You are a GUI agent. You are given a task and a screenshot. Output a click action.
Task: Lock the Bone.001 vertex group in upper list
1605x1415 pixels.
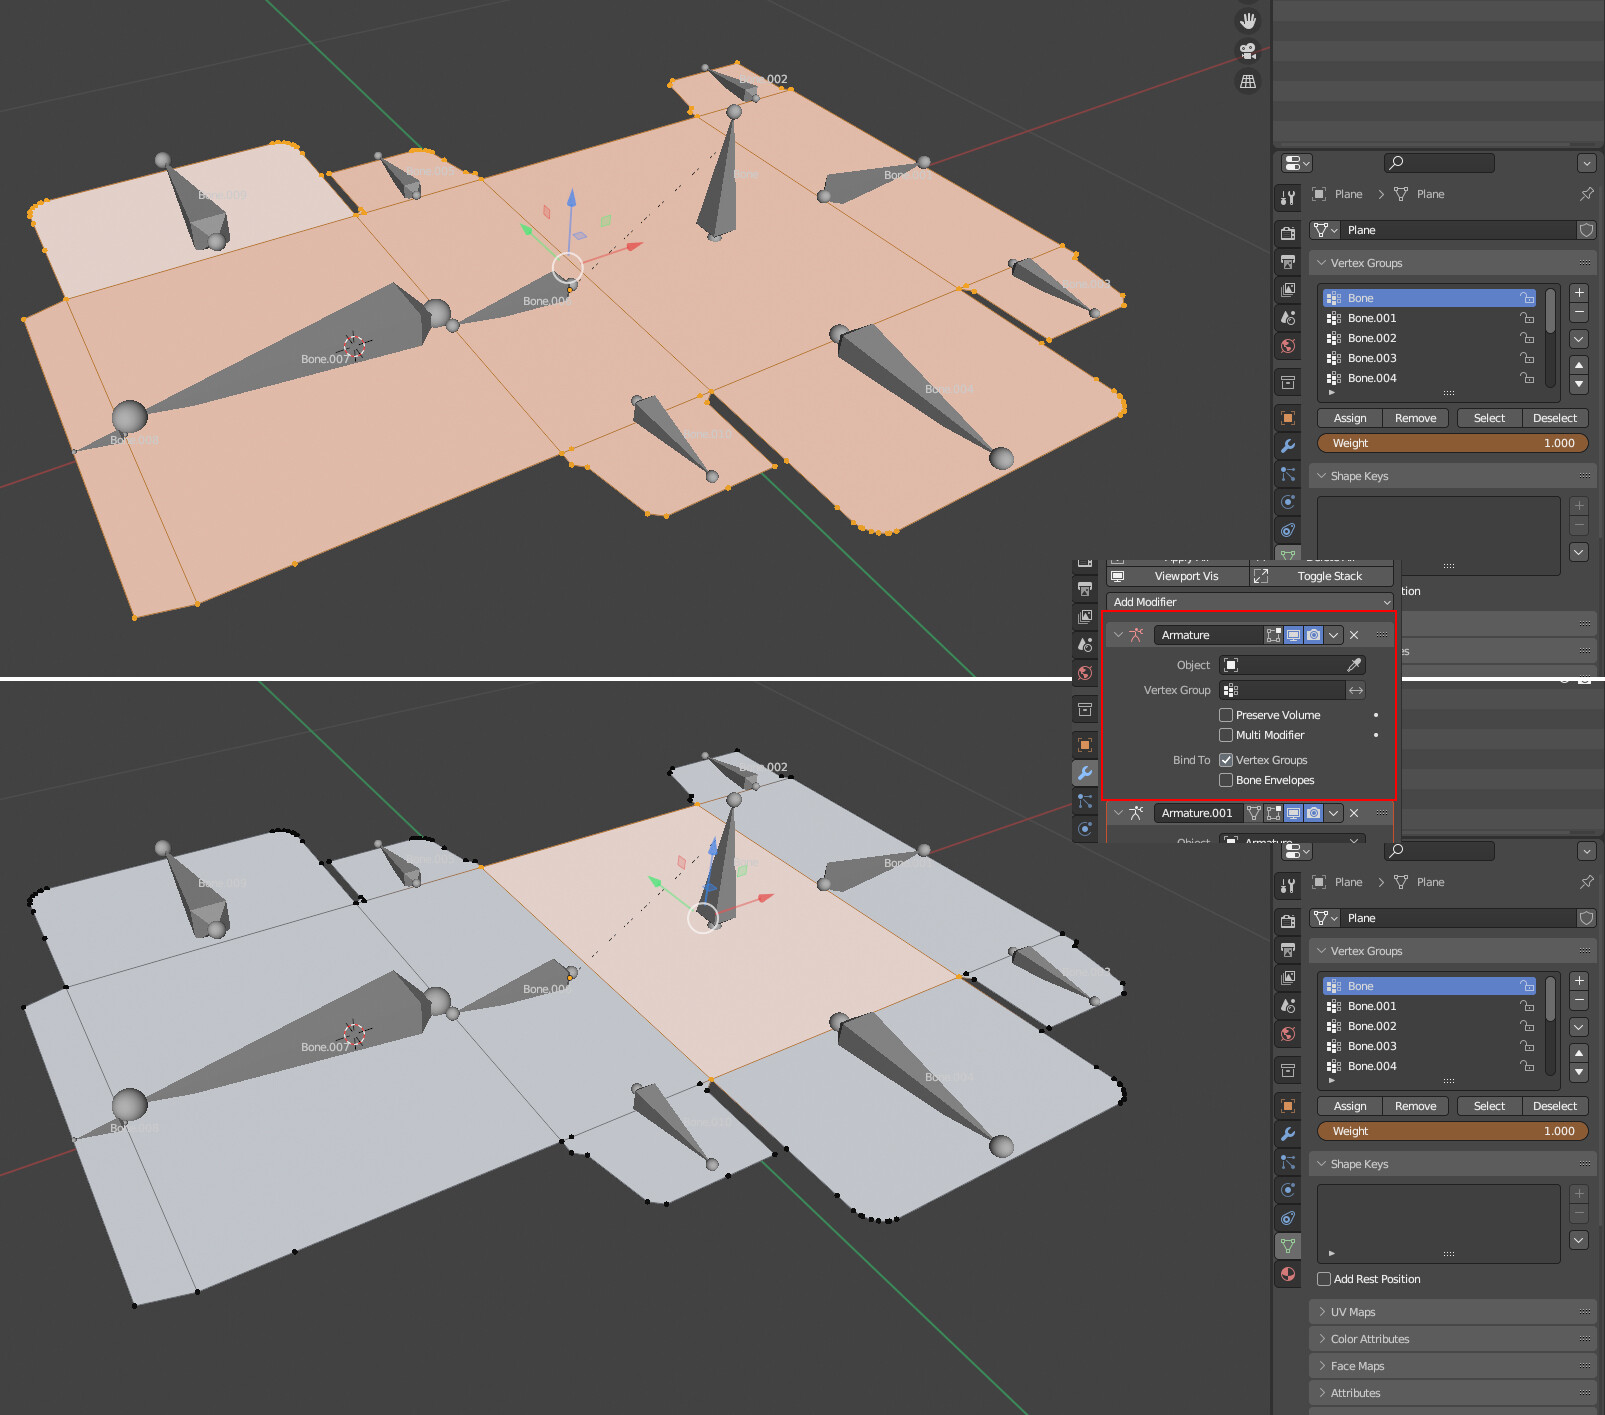(1527, 318)
